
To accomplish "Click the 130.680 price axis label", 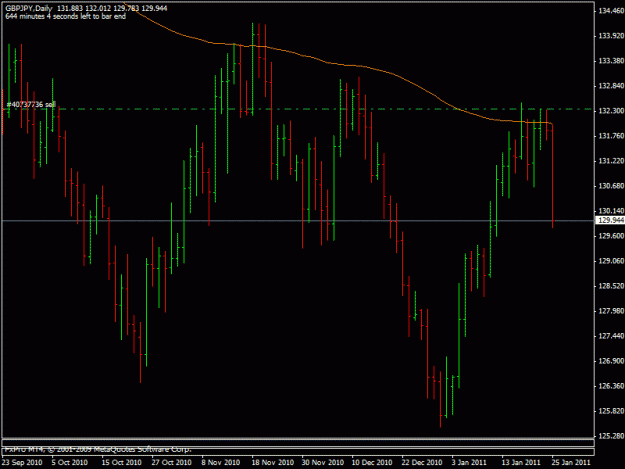I will [611, 186].
